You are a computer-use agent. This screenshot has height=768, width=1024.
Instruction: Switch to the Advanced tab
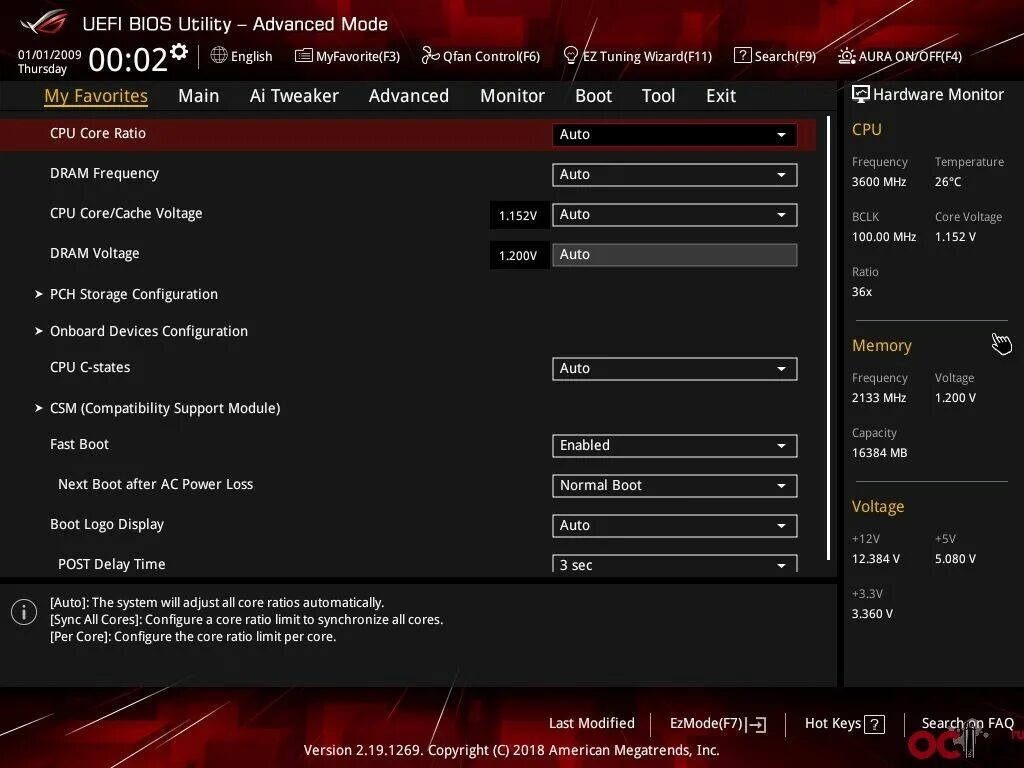pos(409,96)
